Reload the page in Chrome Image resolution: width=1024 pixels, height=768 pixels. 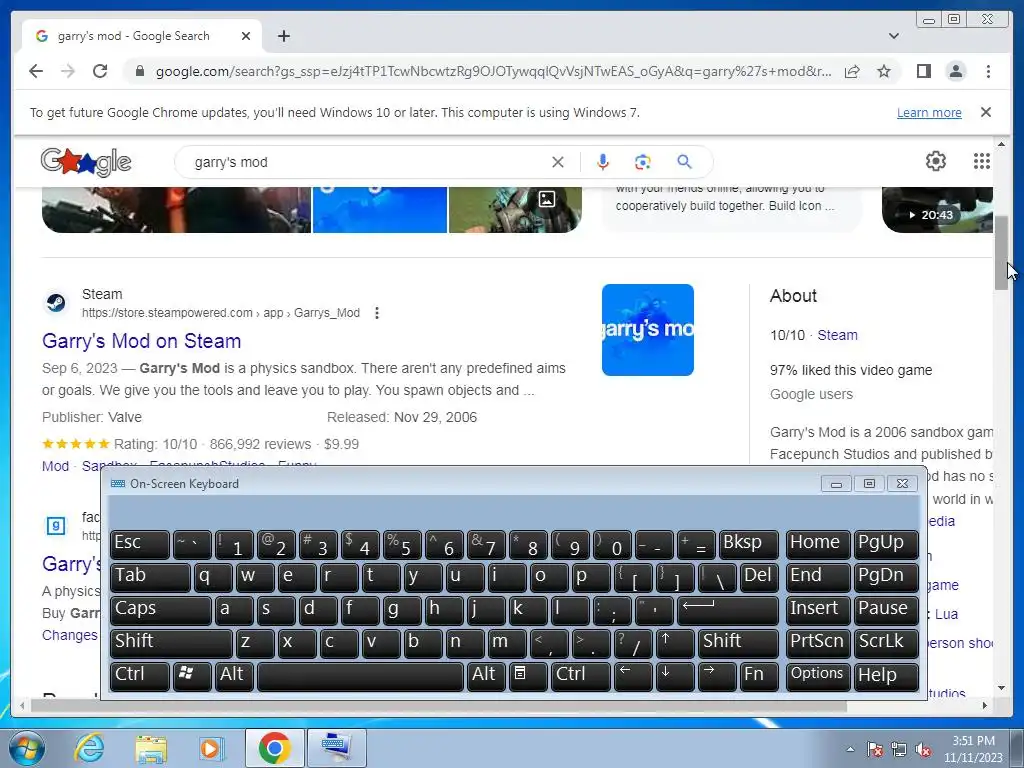point(100,71)
